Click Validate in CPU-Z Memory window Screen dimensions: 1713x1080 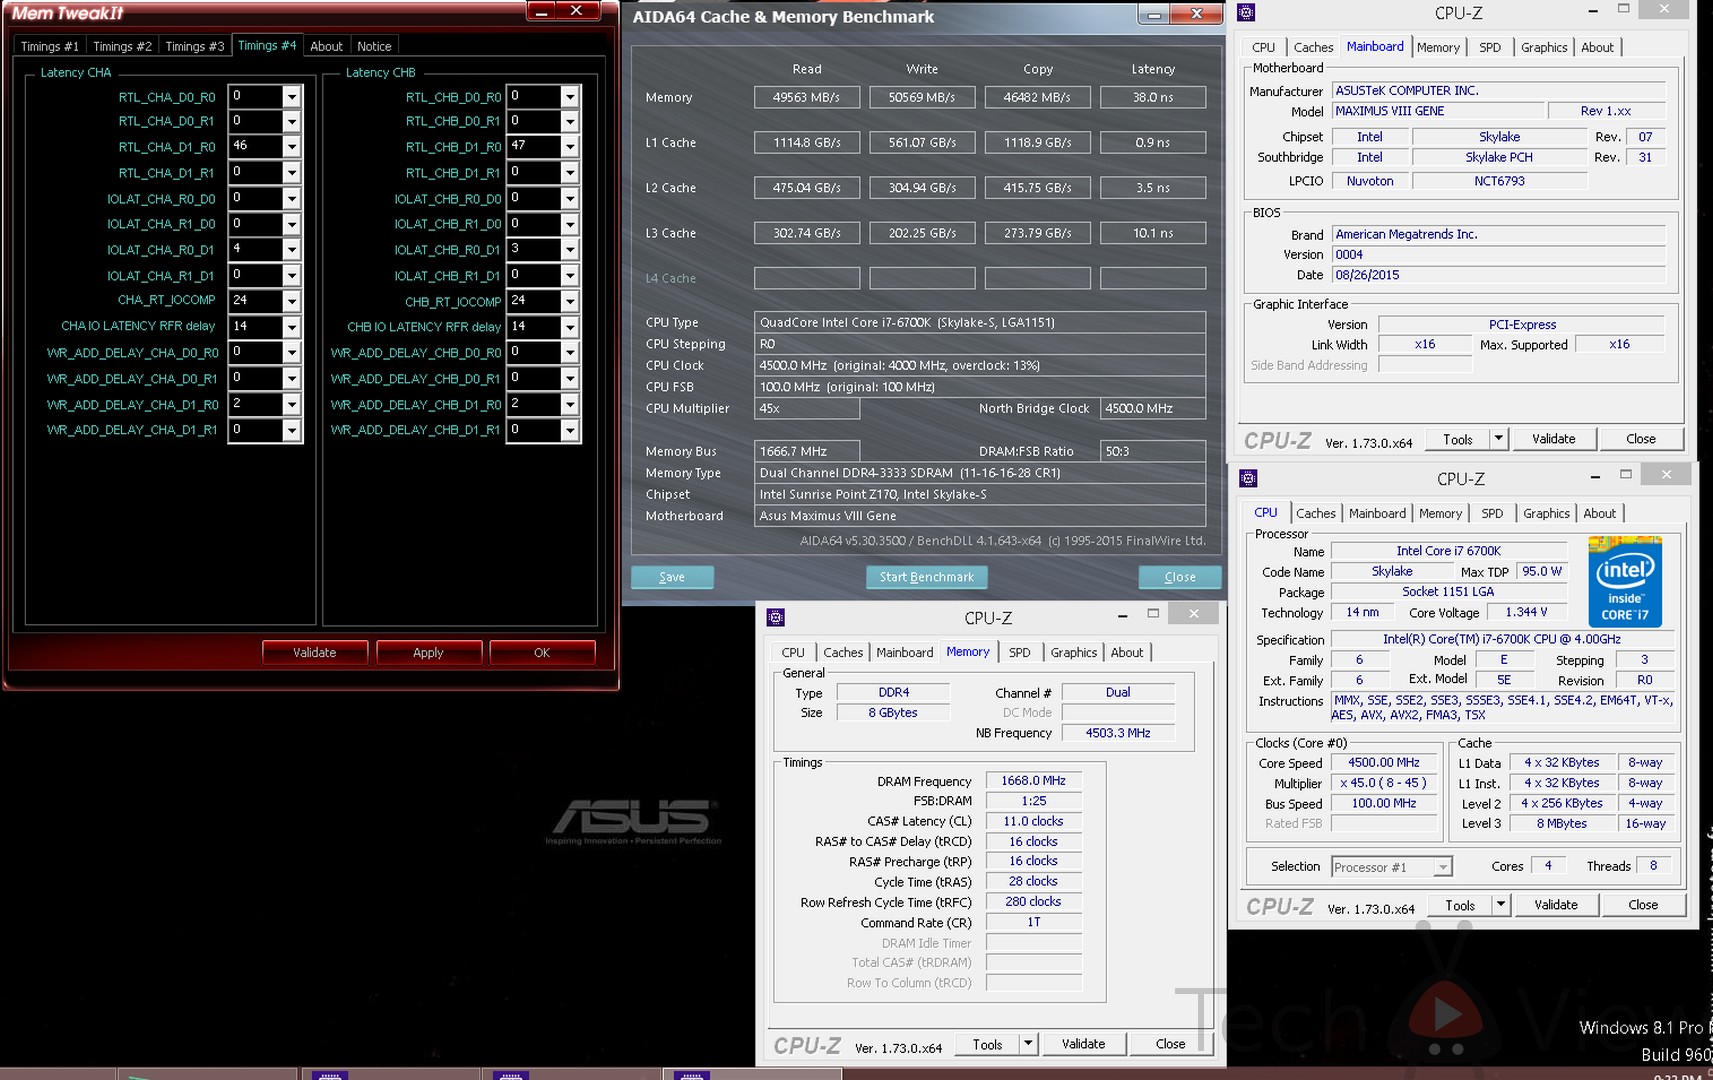1083,1043
